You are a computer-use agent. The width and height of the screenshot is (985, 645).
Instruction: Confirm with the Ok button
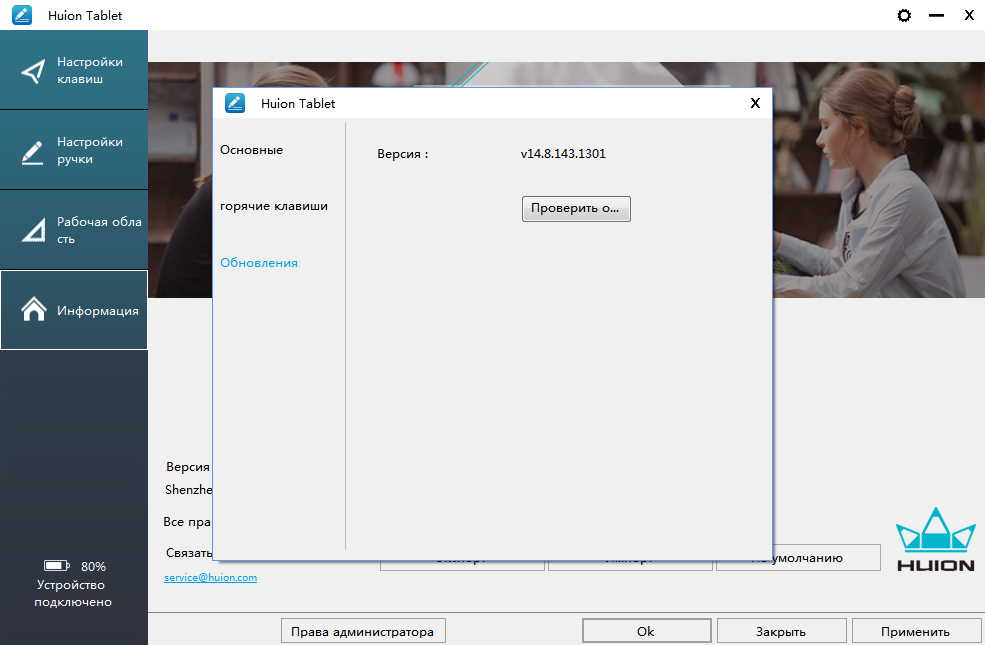646,631
